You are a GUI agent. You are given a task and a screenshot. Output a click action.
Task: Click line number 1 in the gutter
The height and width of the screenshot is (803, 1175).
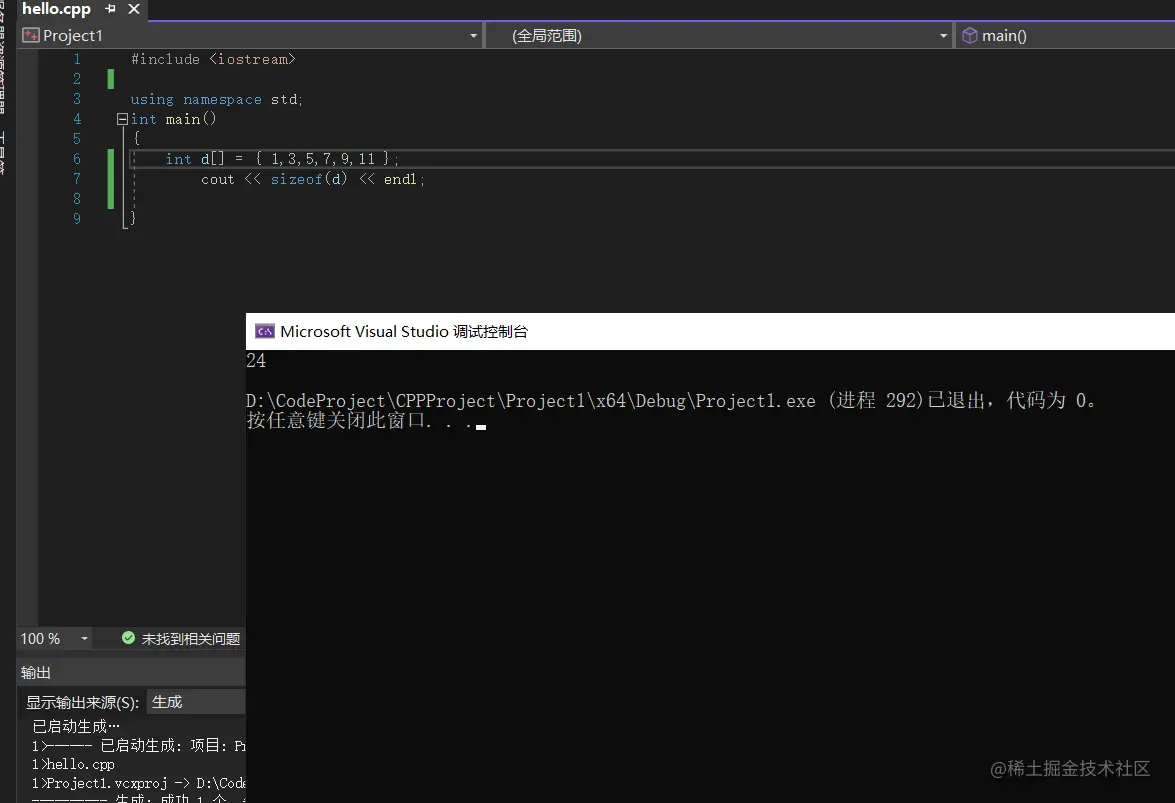(76, 59)
